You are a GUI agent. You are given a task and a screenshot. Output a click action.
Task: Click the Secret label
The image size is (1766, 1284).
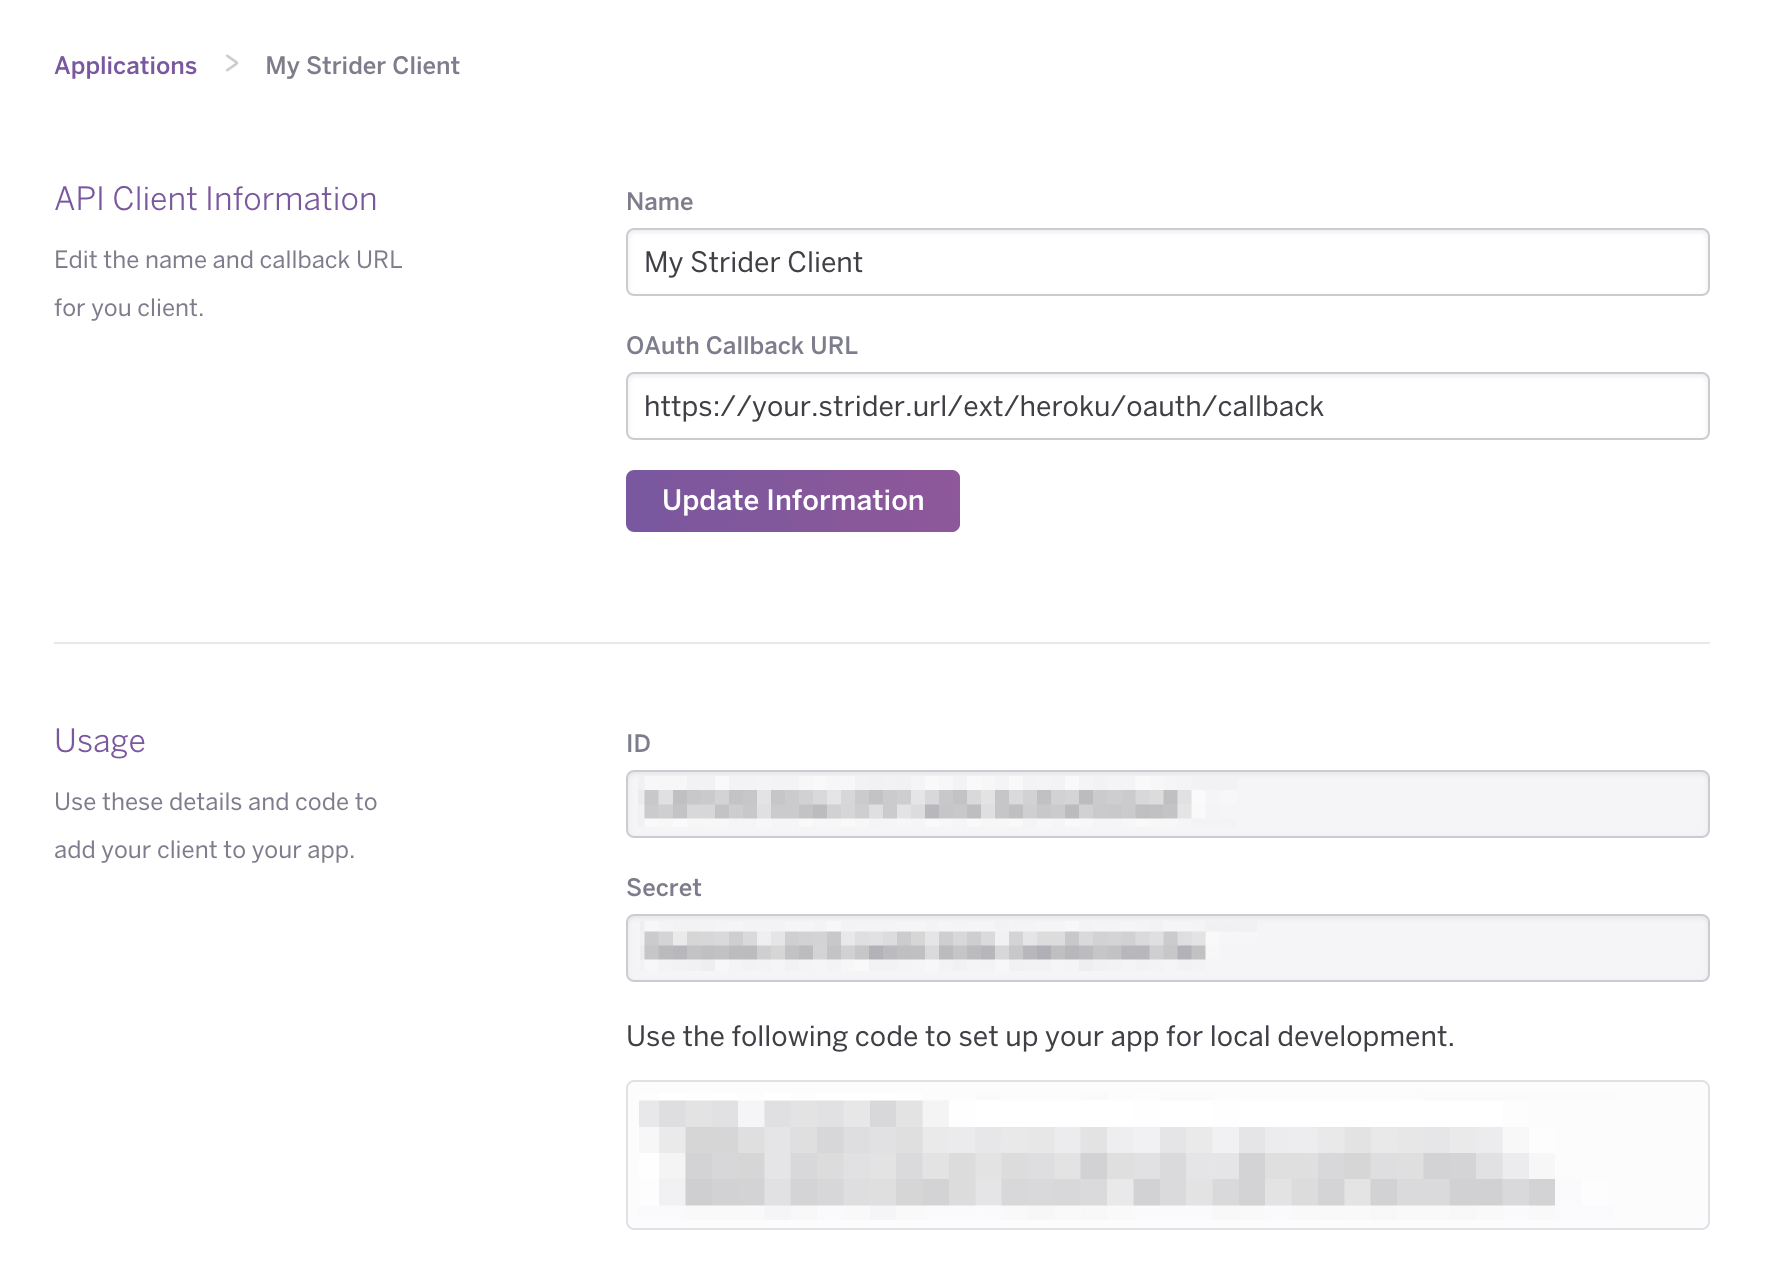pos(663,888)
